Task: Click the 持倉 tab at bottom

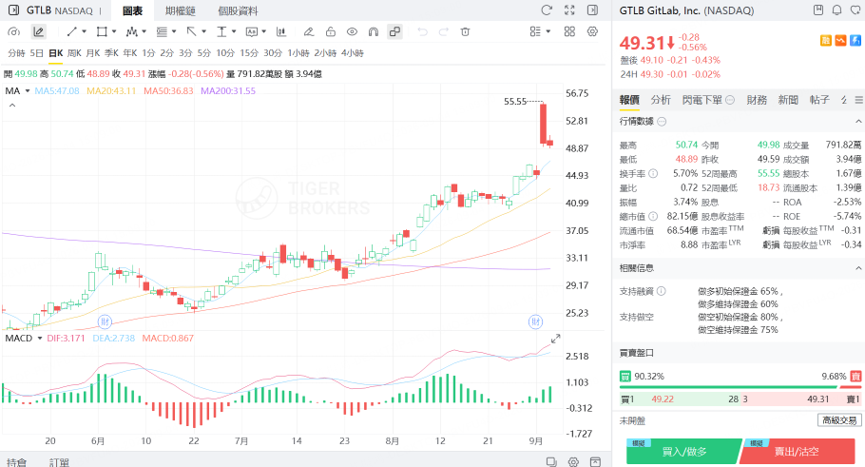Action: (x=17, y=462)
